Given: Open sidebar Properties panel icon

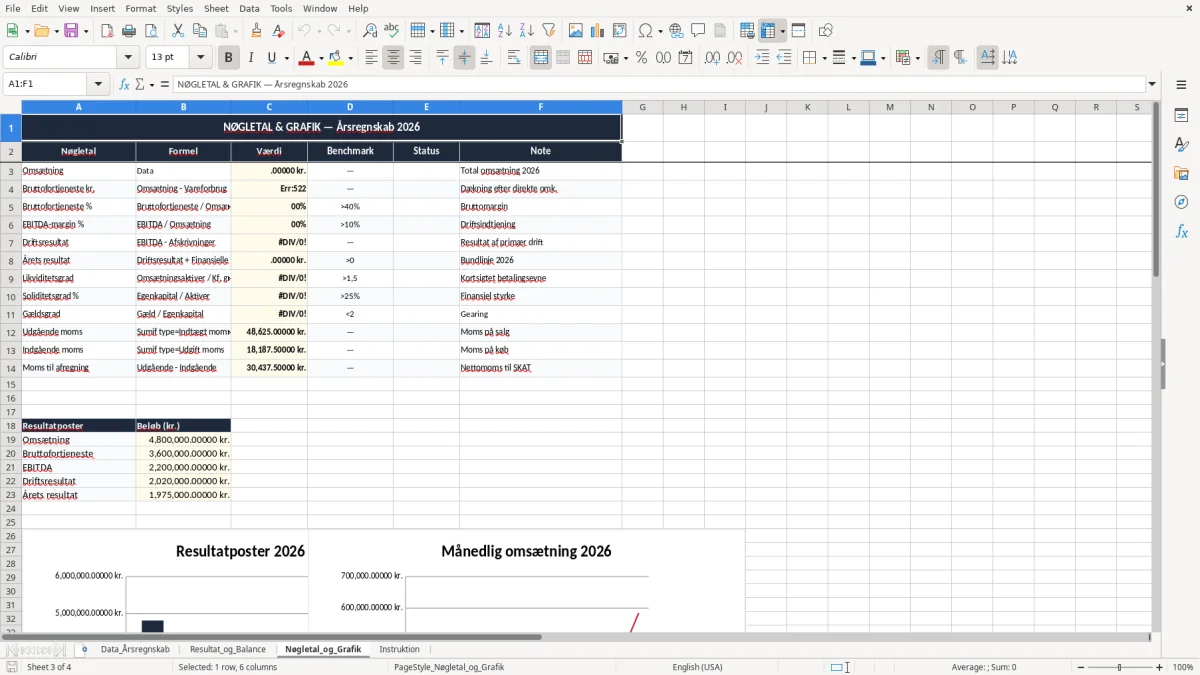Looking at the screenshot, I should point(1181,116).
